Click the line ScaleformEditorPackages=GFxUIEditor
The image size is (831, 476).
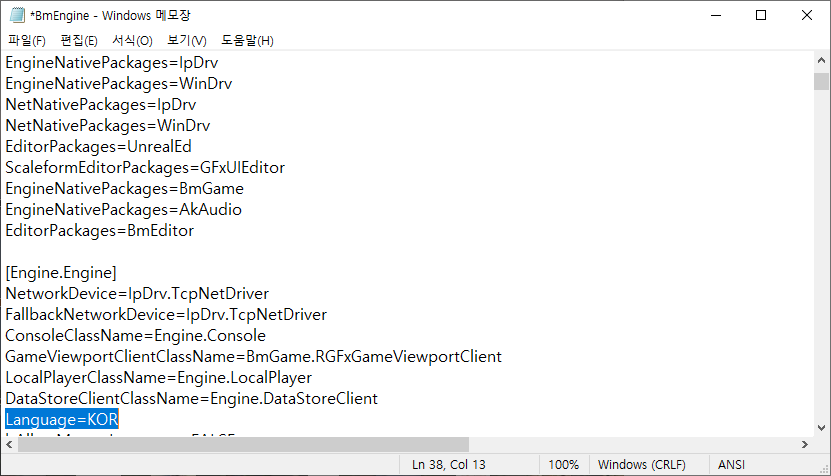(145, 168)
